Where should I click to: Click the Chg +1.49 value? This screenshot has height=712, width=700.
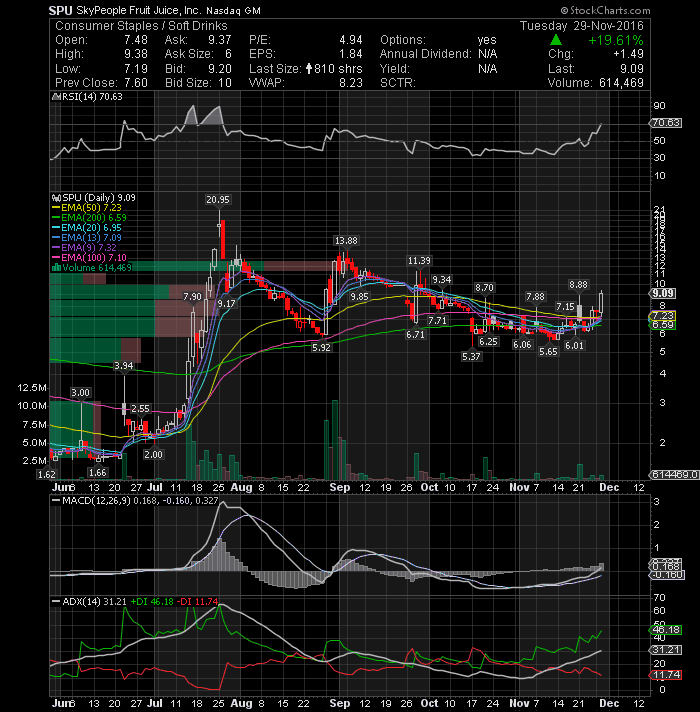pyautogui.click(x=628, y=54)
